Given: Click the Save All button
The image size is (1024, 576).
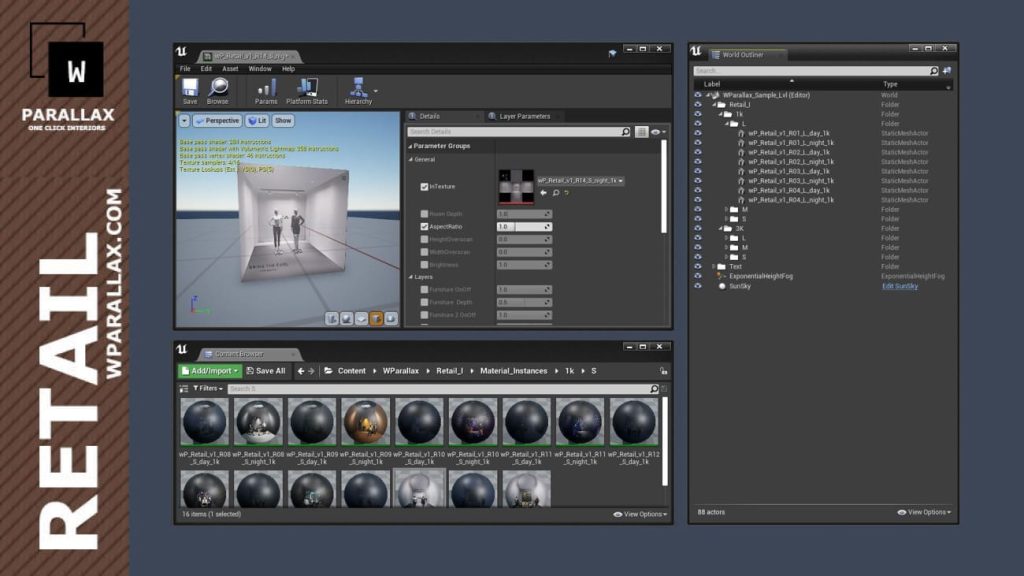Looking at the screenshot, I should [266, 371].
